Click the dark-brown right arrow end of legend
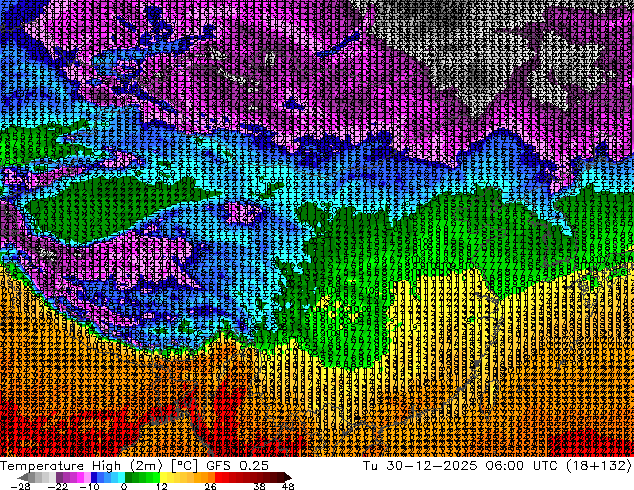Viewport: 634px width, 490px height. (x=288, y=477)
